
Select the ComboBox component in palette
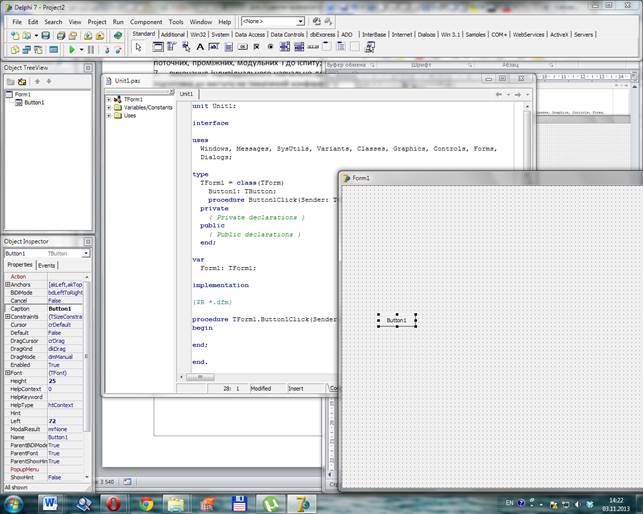point(299,47)
